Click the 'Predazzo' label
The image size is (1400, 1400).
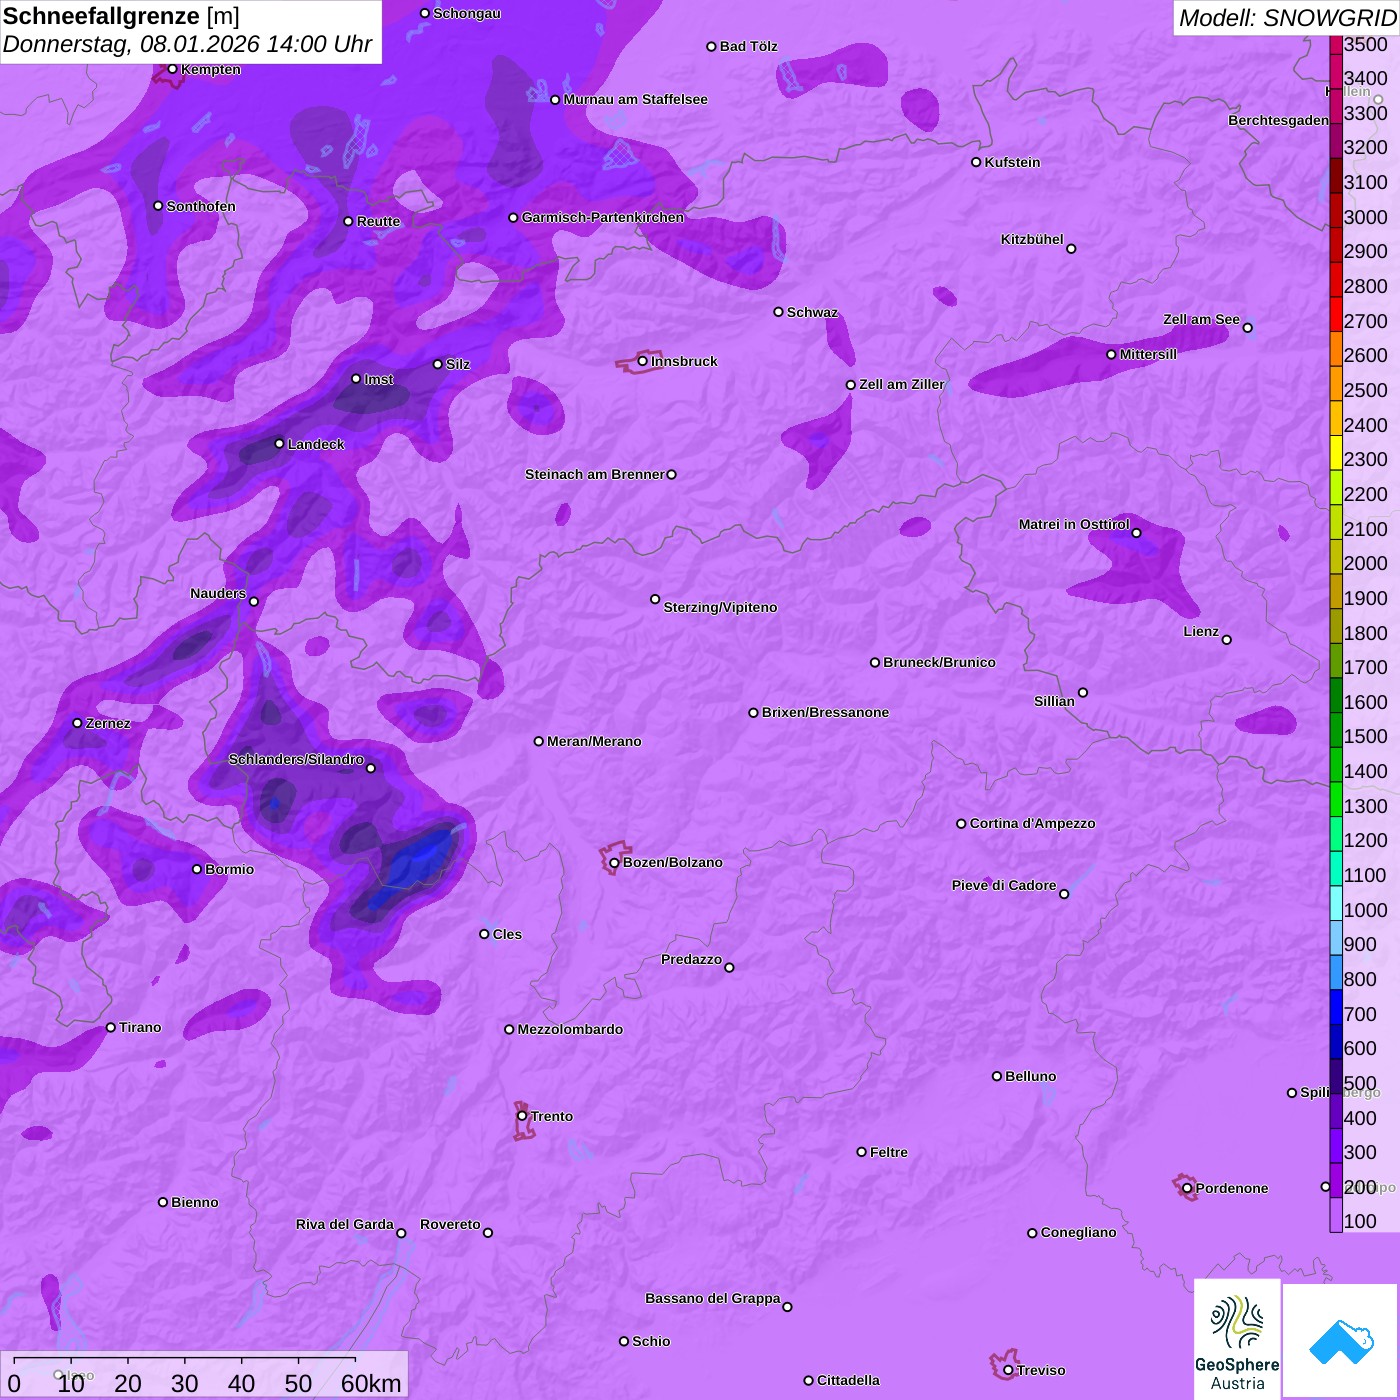pyautogui.click(x=691, y=959)
